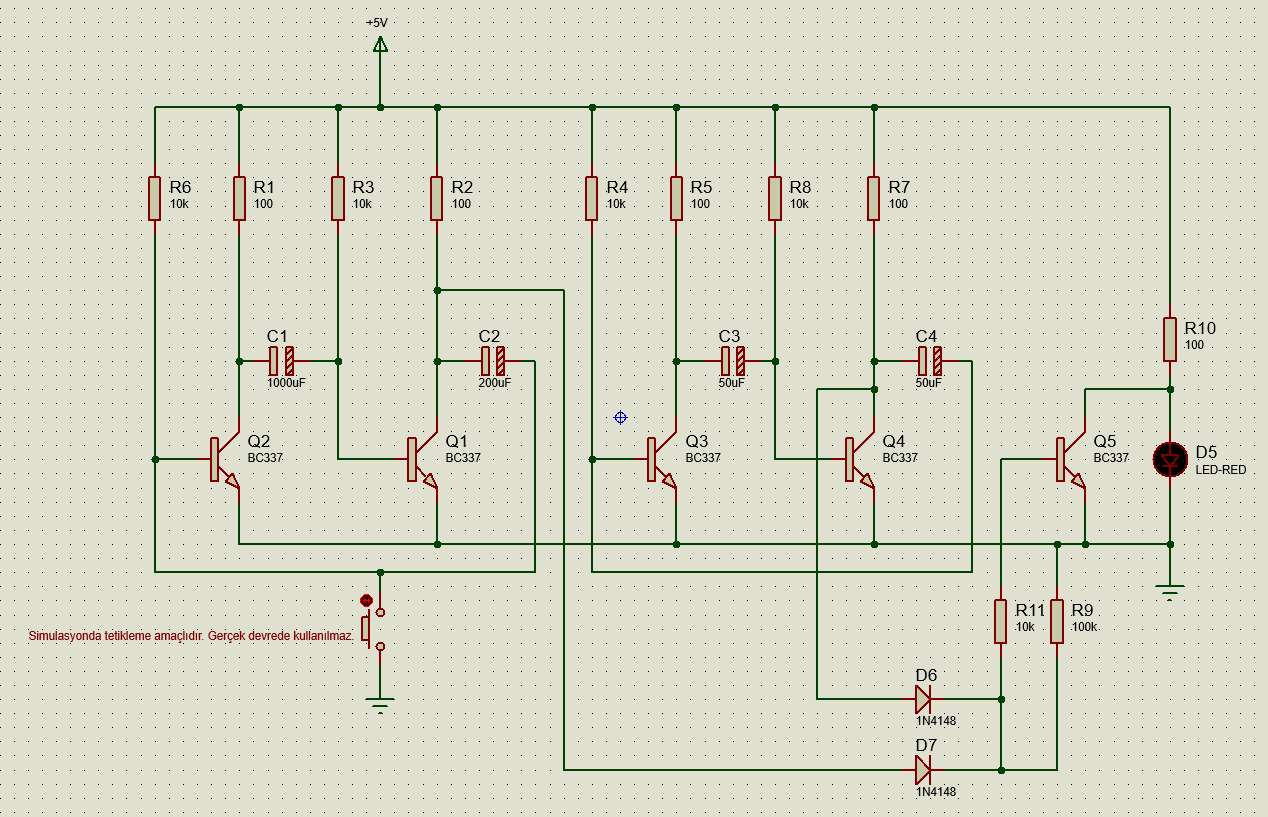The image size is (1268, 817).
Task: Click the C1 1000uF capacitor
Action: pyautogui.click(x=281, y=361)
